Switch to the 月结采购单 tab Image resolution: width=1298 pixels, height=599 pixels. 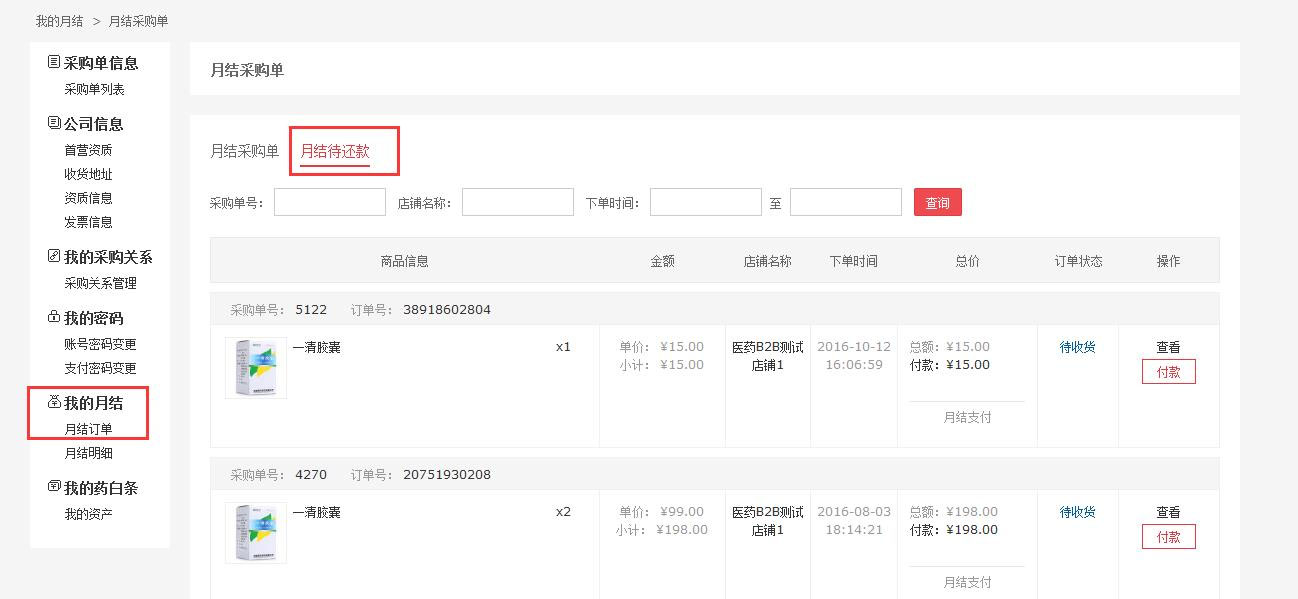tap(244, 151)
